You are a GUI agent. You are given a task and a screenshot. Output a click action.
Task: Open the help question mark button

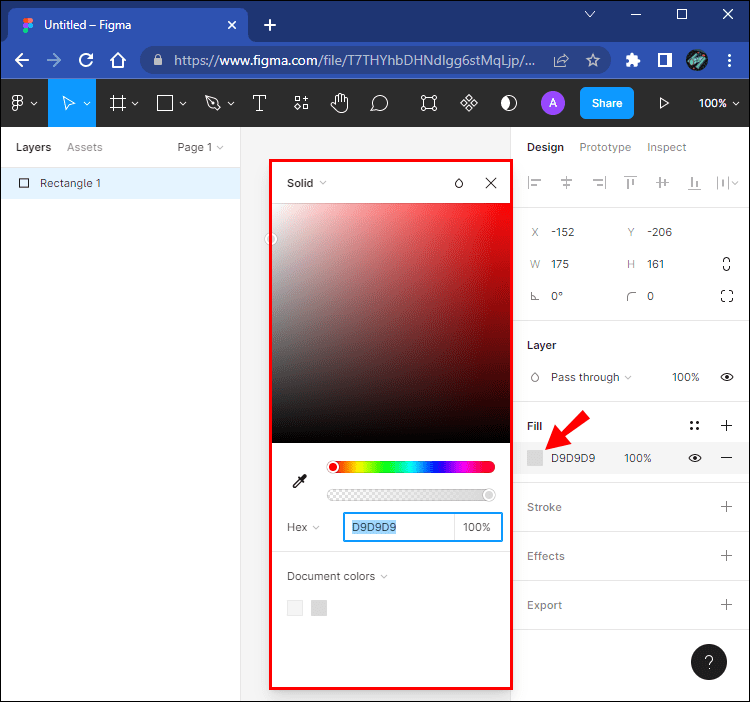(708, 661)
